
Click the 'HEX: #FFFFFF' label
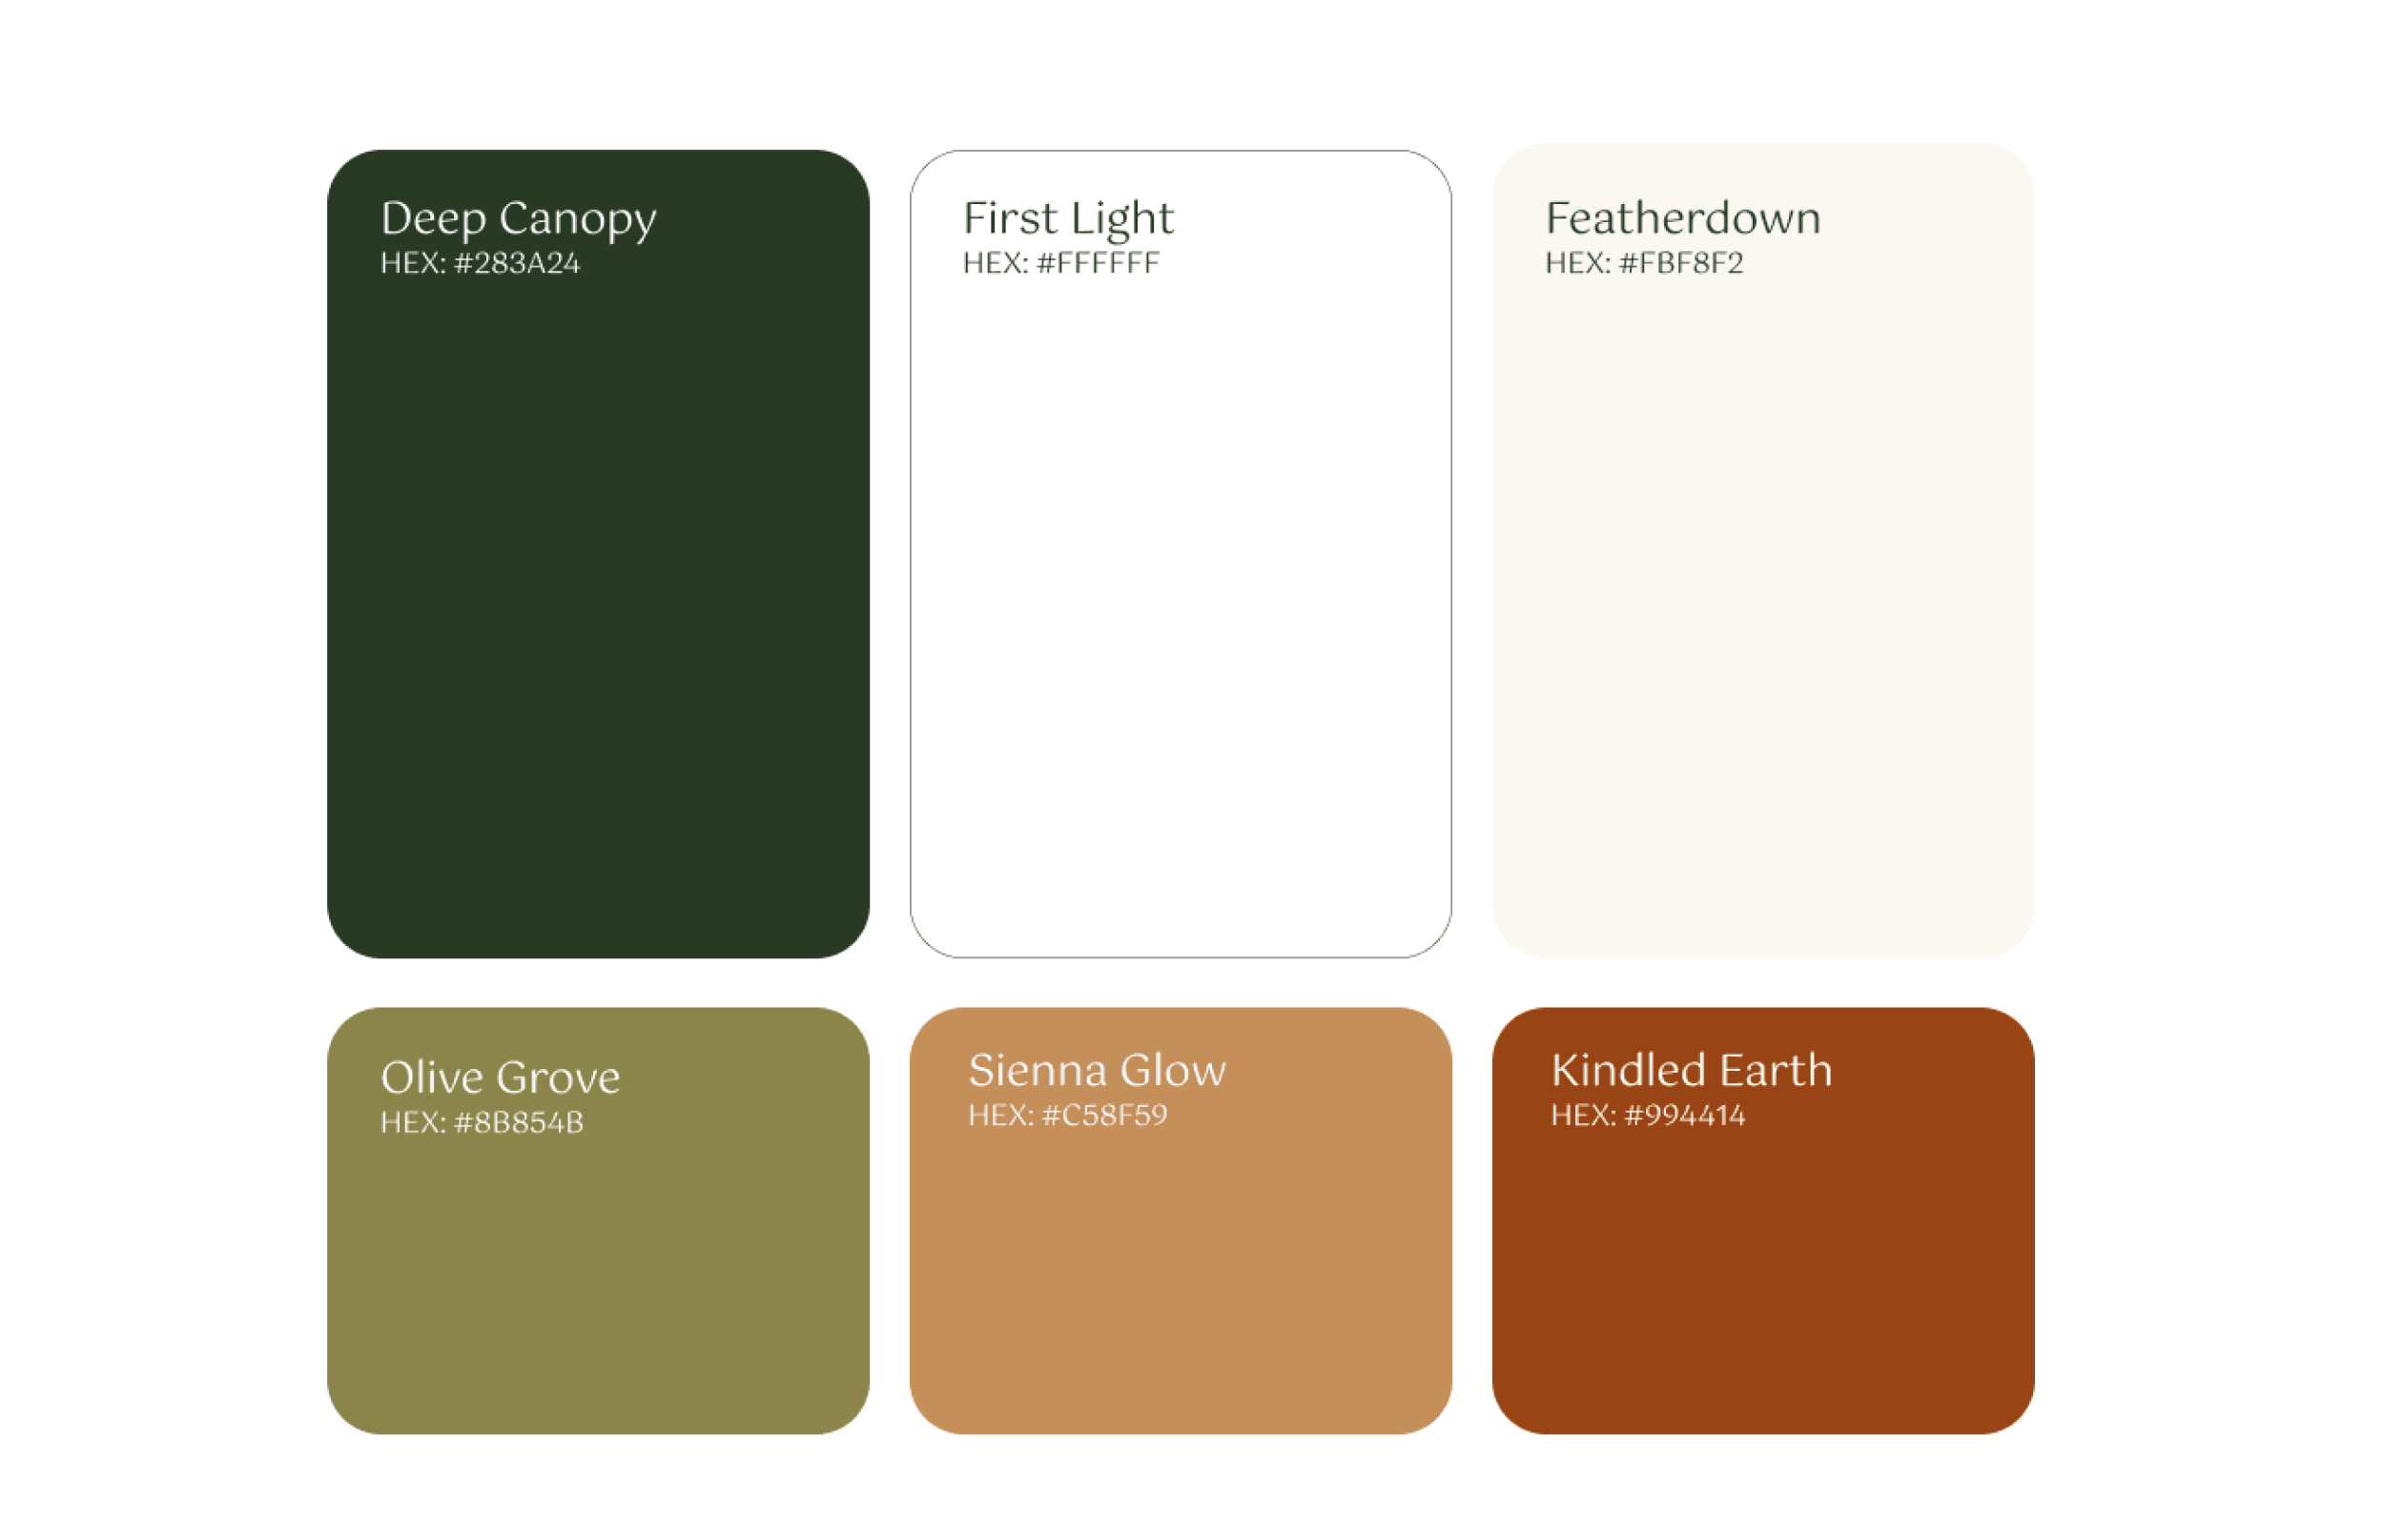tap(1061, 263)
